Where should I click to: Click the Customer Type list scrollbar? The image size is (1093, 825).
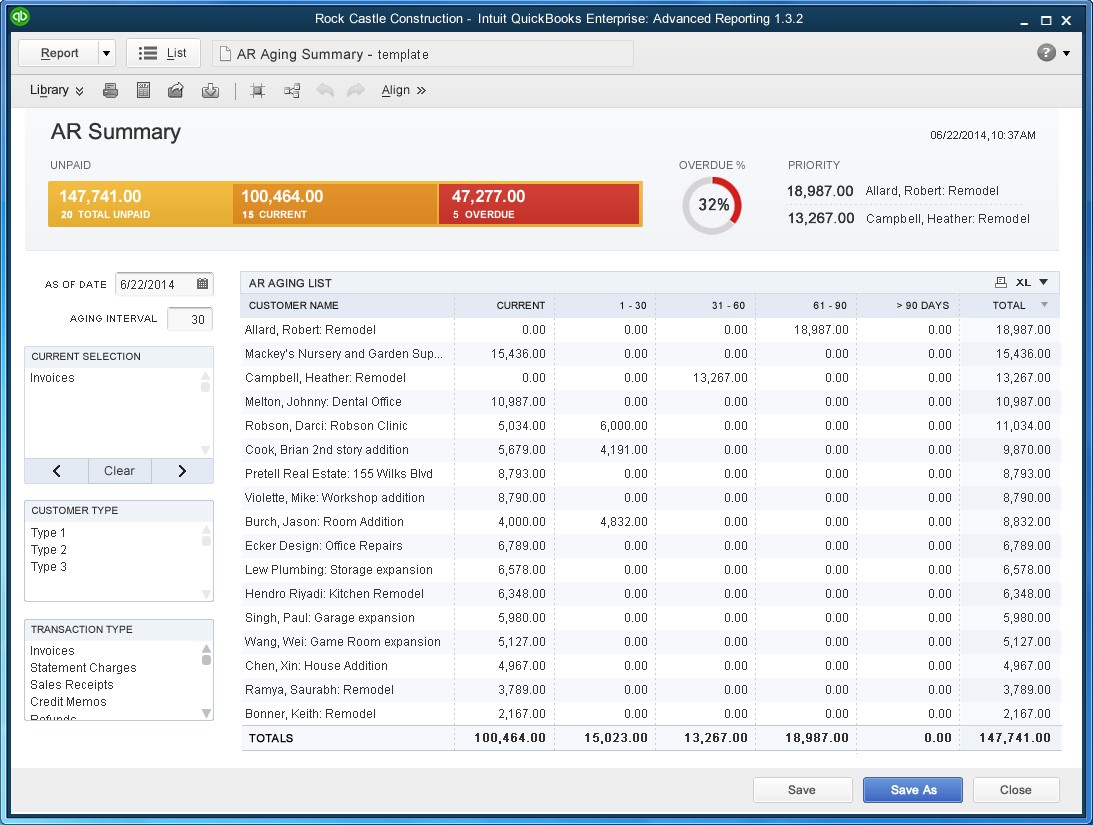tap(206, 561)
